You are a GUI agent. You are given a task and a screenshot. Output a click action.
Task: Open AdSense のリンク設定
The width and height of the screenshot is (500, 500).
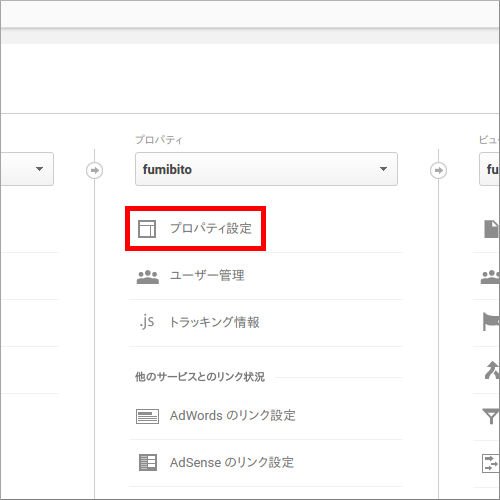[x=232, y=463]
